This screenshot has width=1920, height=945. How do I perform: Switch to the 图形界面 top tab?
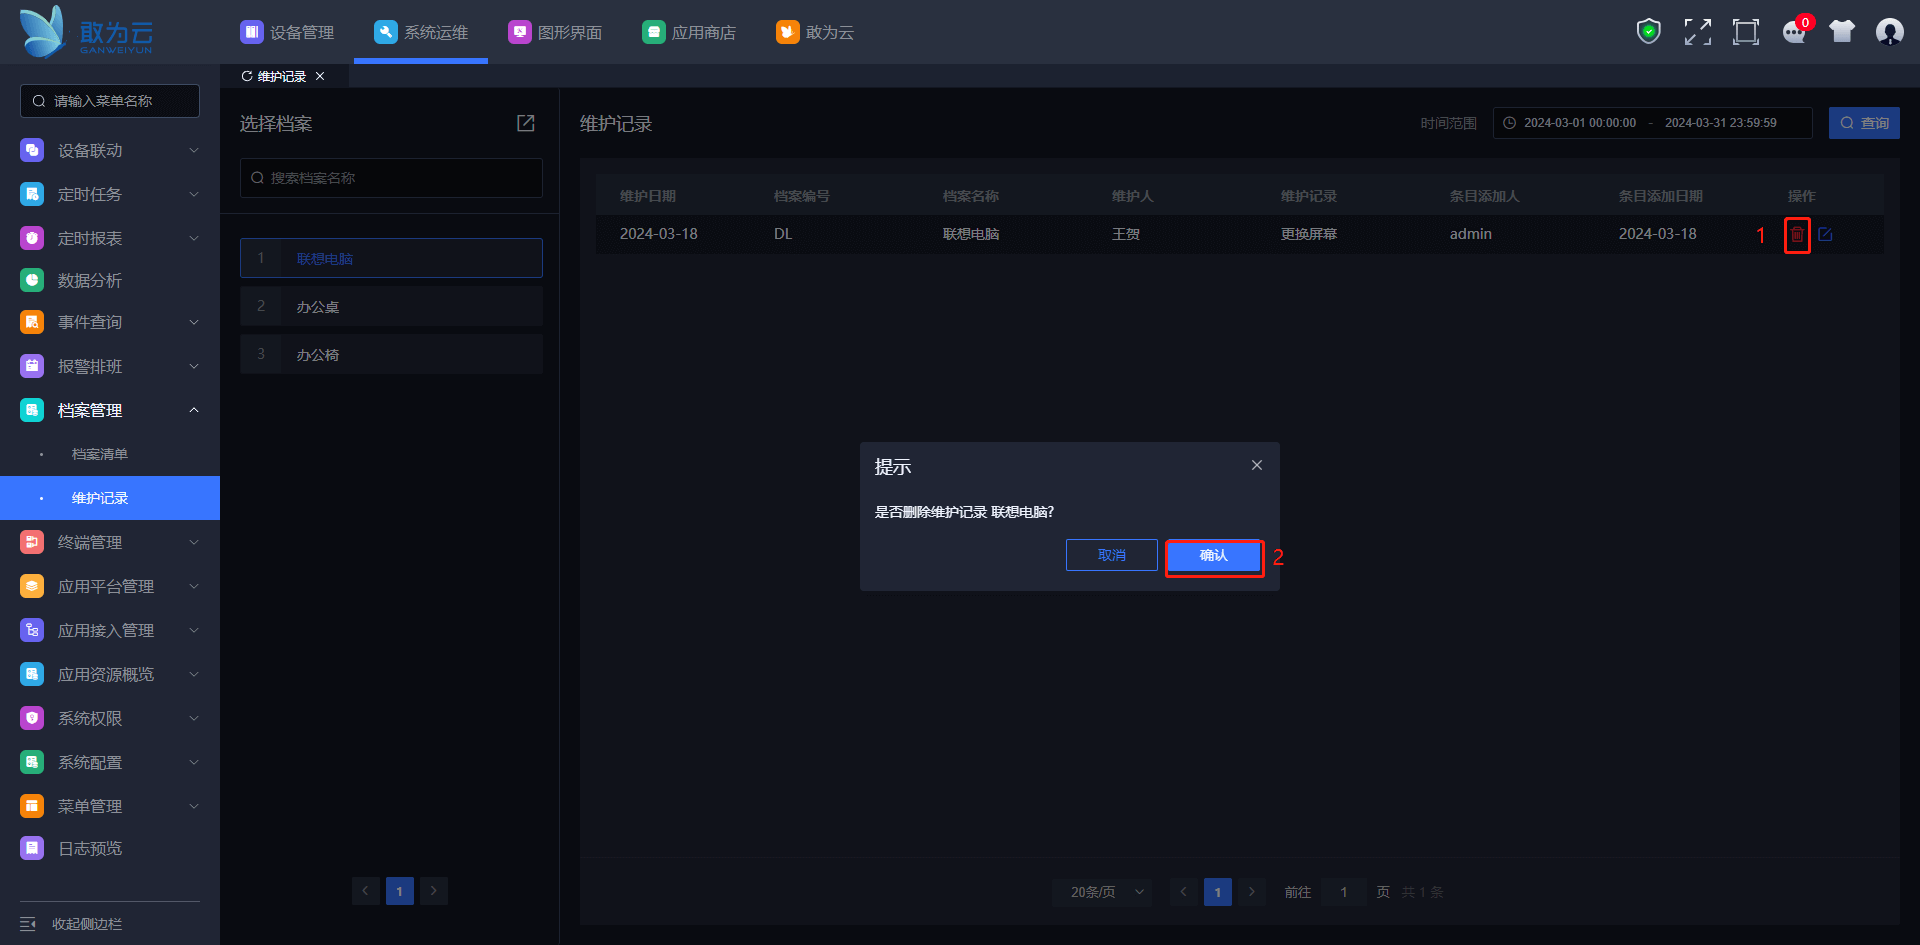pos(555,32)
